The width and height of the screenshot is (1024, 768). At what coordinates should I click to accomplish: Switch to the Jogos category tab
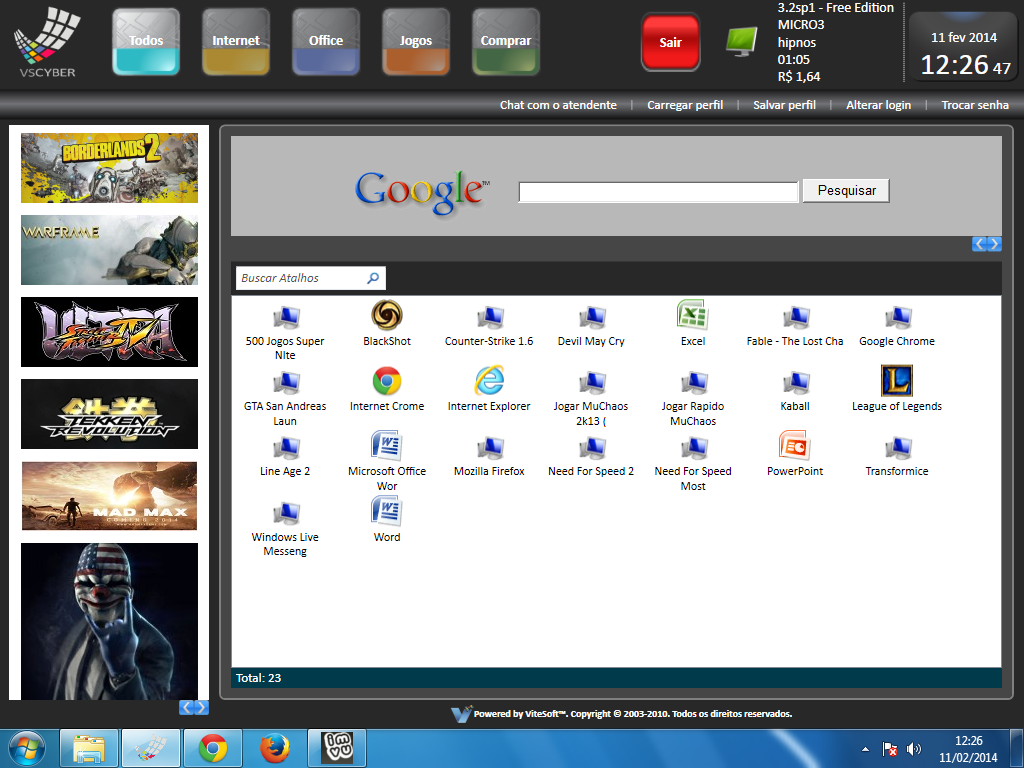[416, 41]
